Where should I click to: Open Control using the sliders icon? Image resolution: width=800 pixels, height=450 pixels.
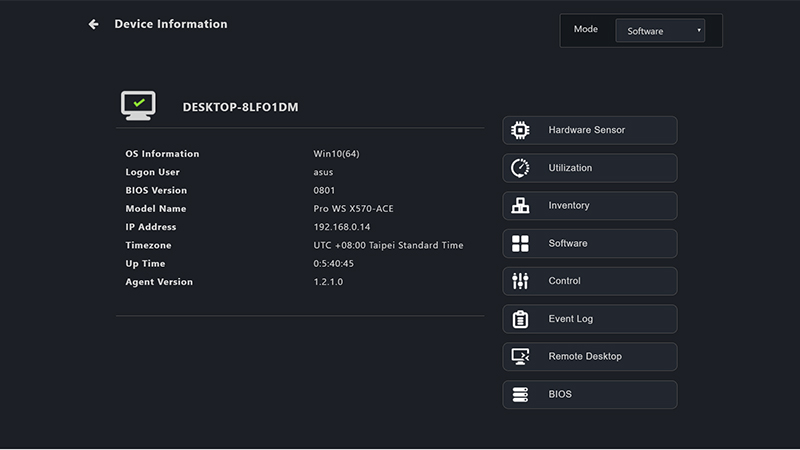(520, 281)
